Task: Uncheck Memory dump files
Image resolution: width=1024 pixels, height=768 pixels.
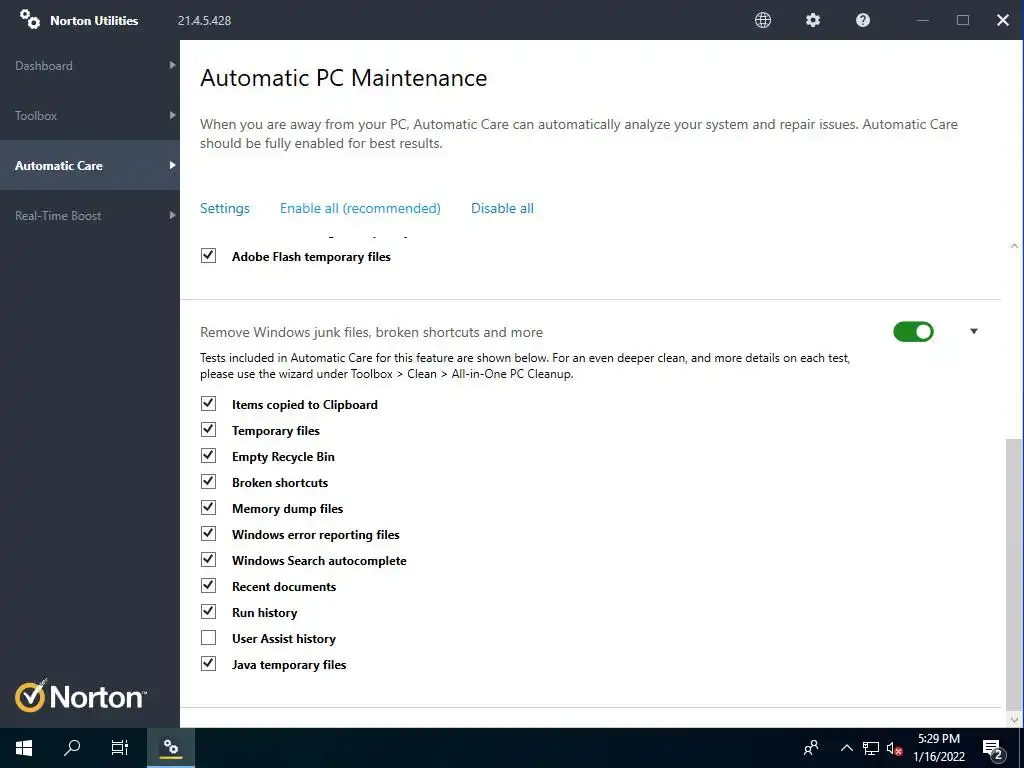Action: (x=208, y=507)
